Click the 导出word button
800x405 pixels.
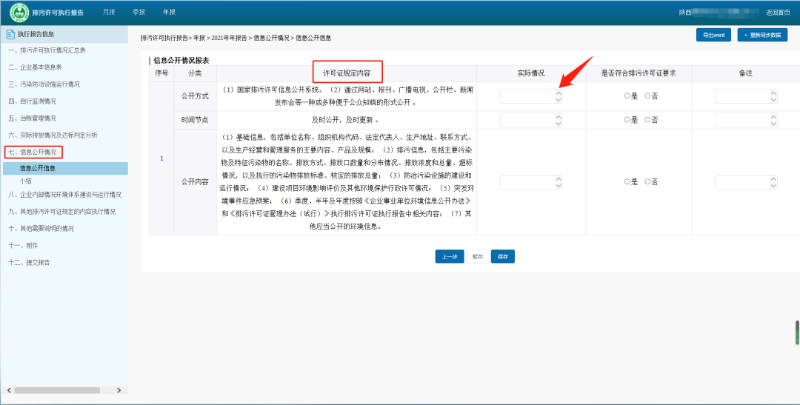(711, 35)
